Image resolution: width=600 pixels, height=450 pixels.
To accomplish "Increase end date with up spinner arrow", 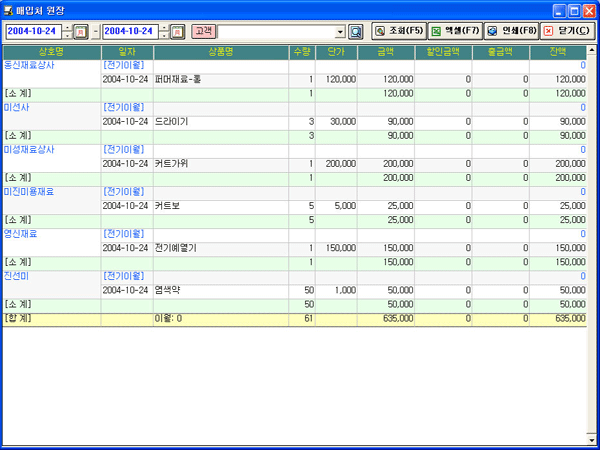I will tap(165, 28).
